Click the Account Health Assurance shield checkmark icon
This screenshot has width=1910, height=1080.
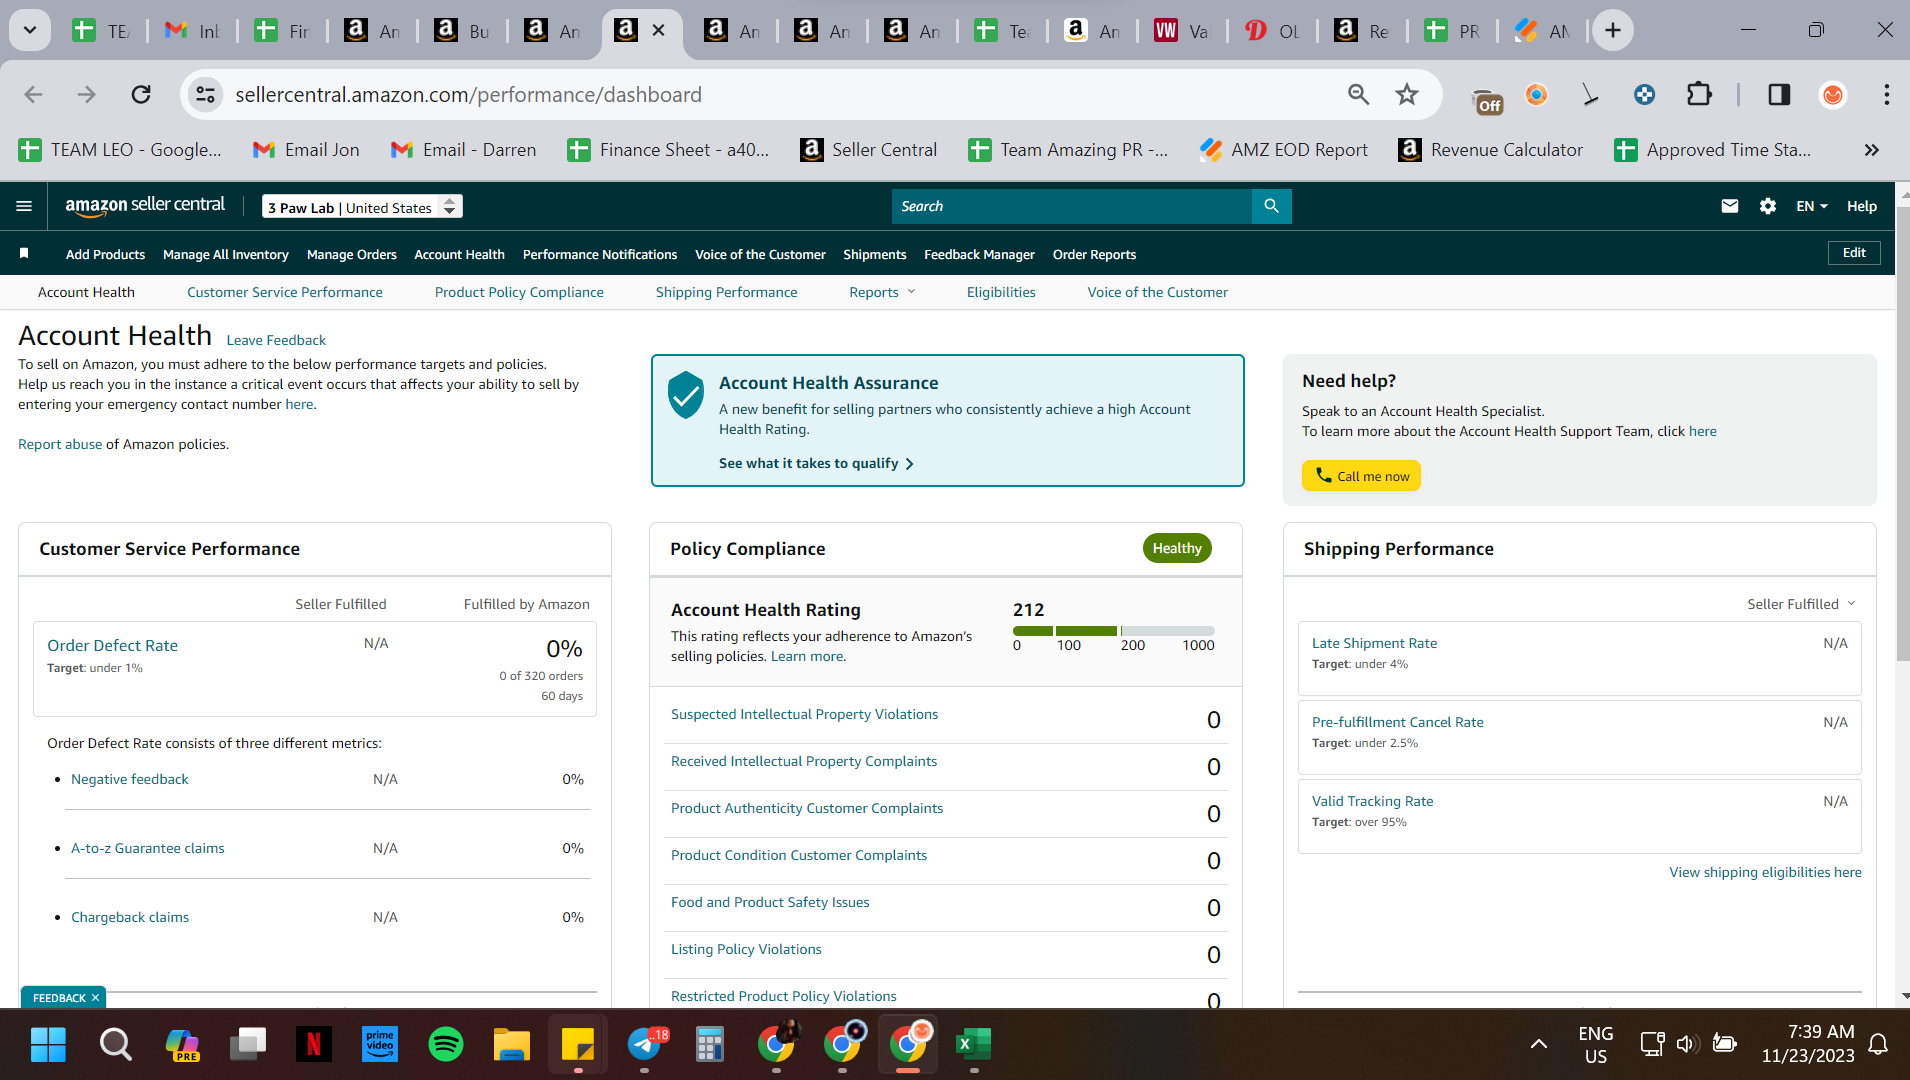[686, 395]
